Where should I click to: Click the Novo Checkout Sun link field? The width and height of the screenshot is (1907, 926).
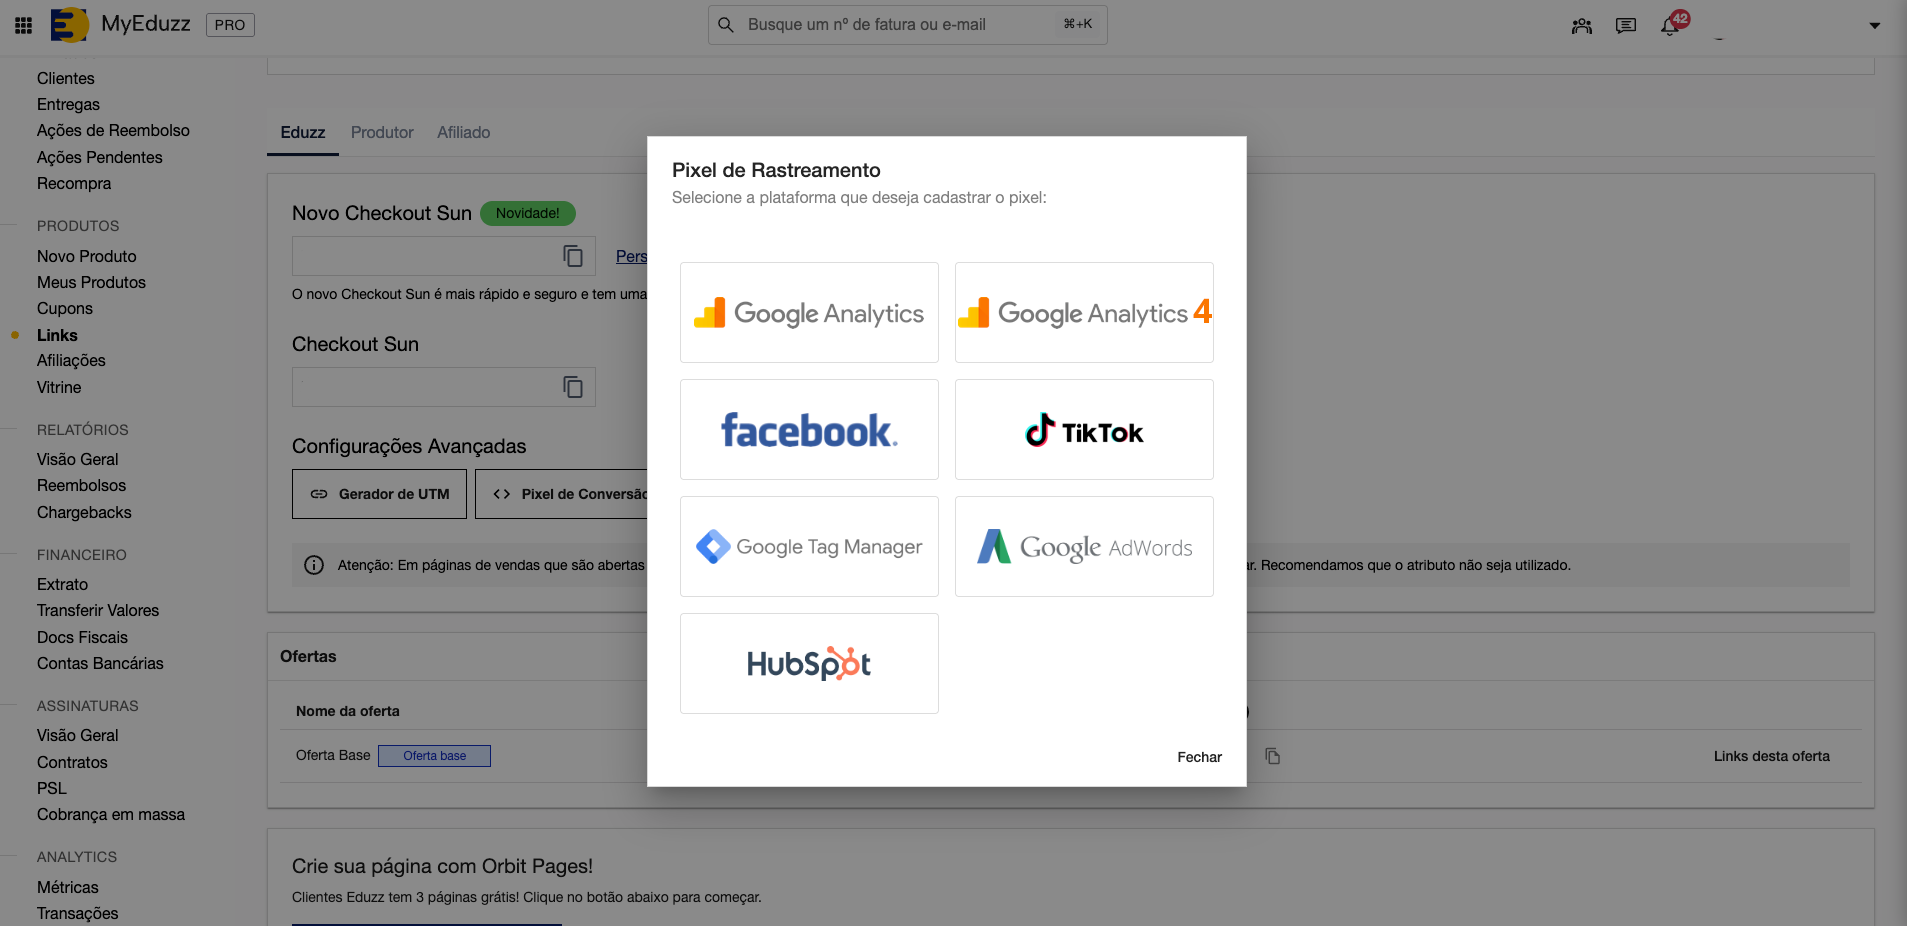pos(444,256)
